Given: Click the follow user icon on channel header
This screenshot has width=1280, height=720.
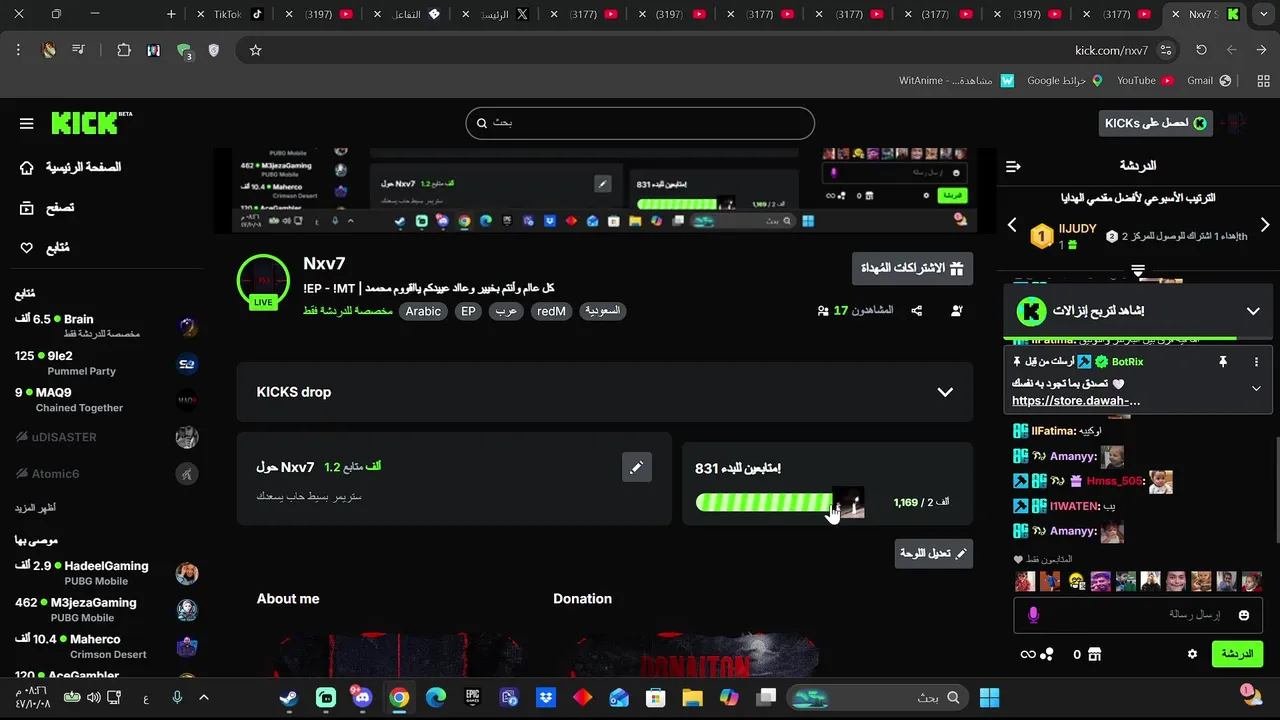Looking at the screenshot, I should [956, 311].
